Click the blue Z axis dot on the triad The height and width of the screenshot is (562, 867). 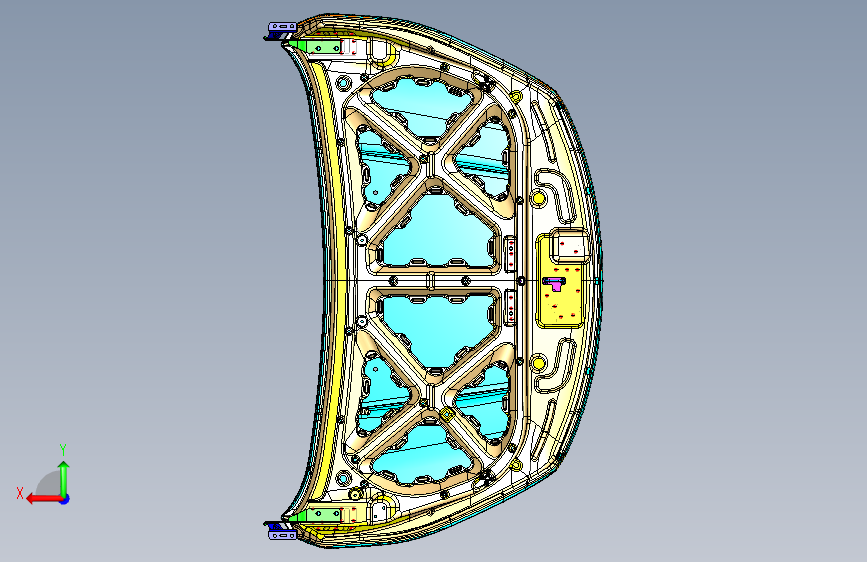(65, 499)
